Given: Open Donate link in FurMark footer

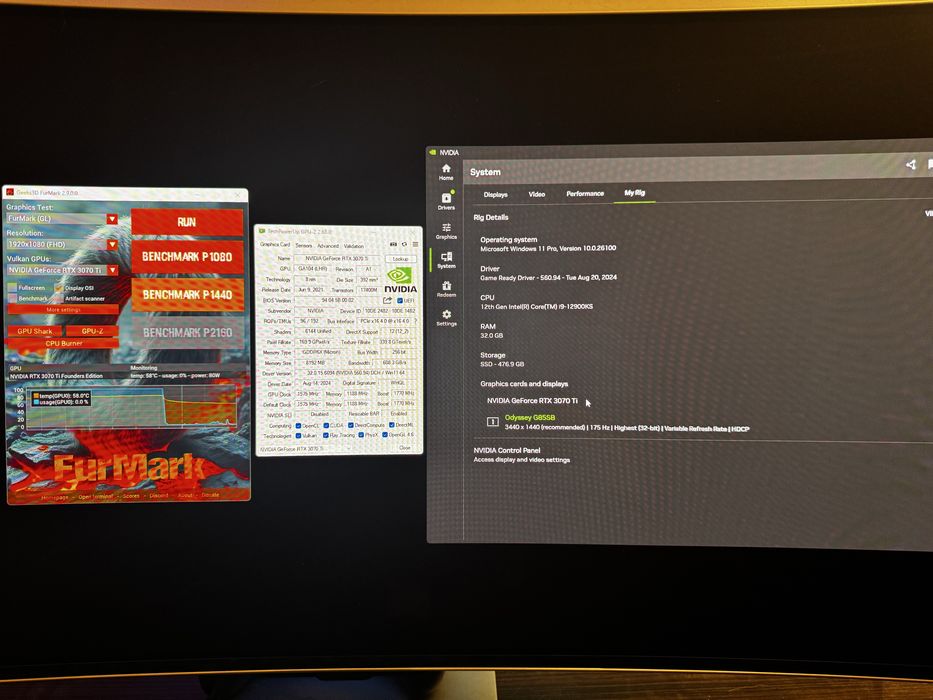Looking at the screenshot, I should click(210, 495).
